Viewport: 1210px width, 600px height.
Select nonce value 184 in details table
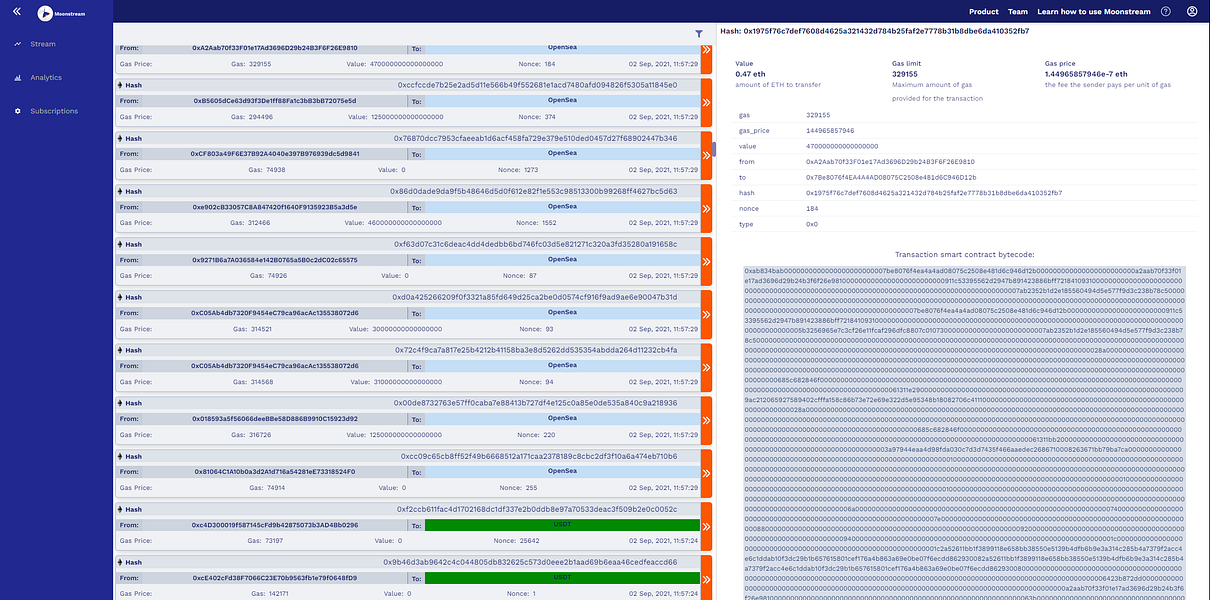coord(812,208)
